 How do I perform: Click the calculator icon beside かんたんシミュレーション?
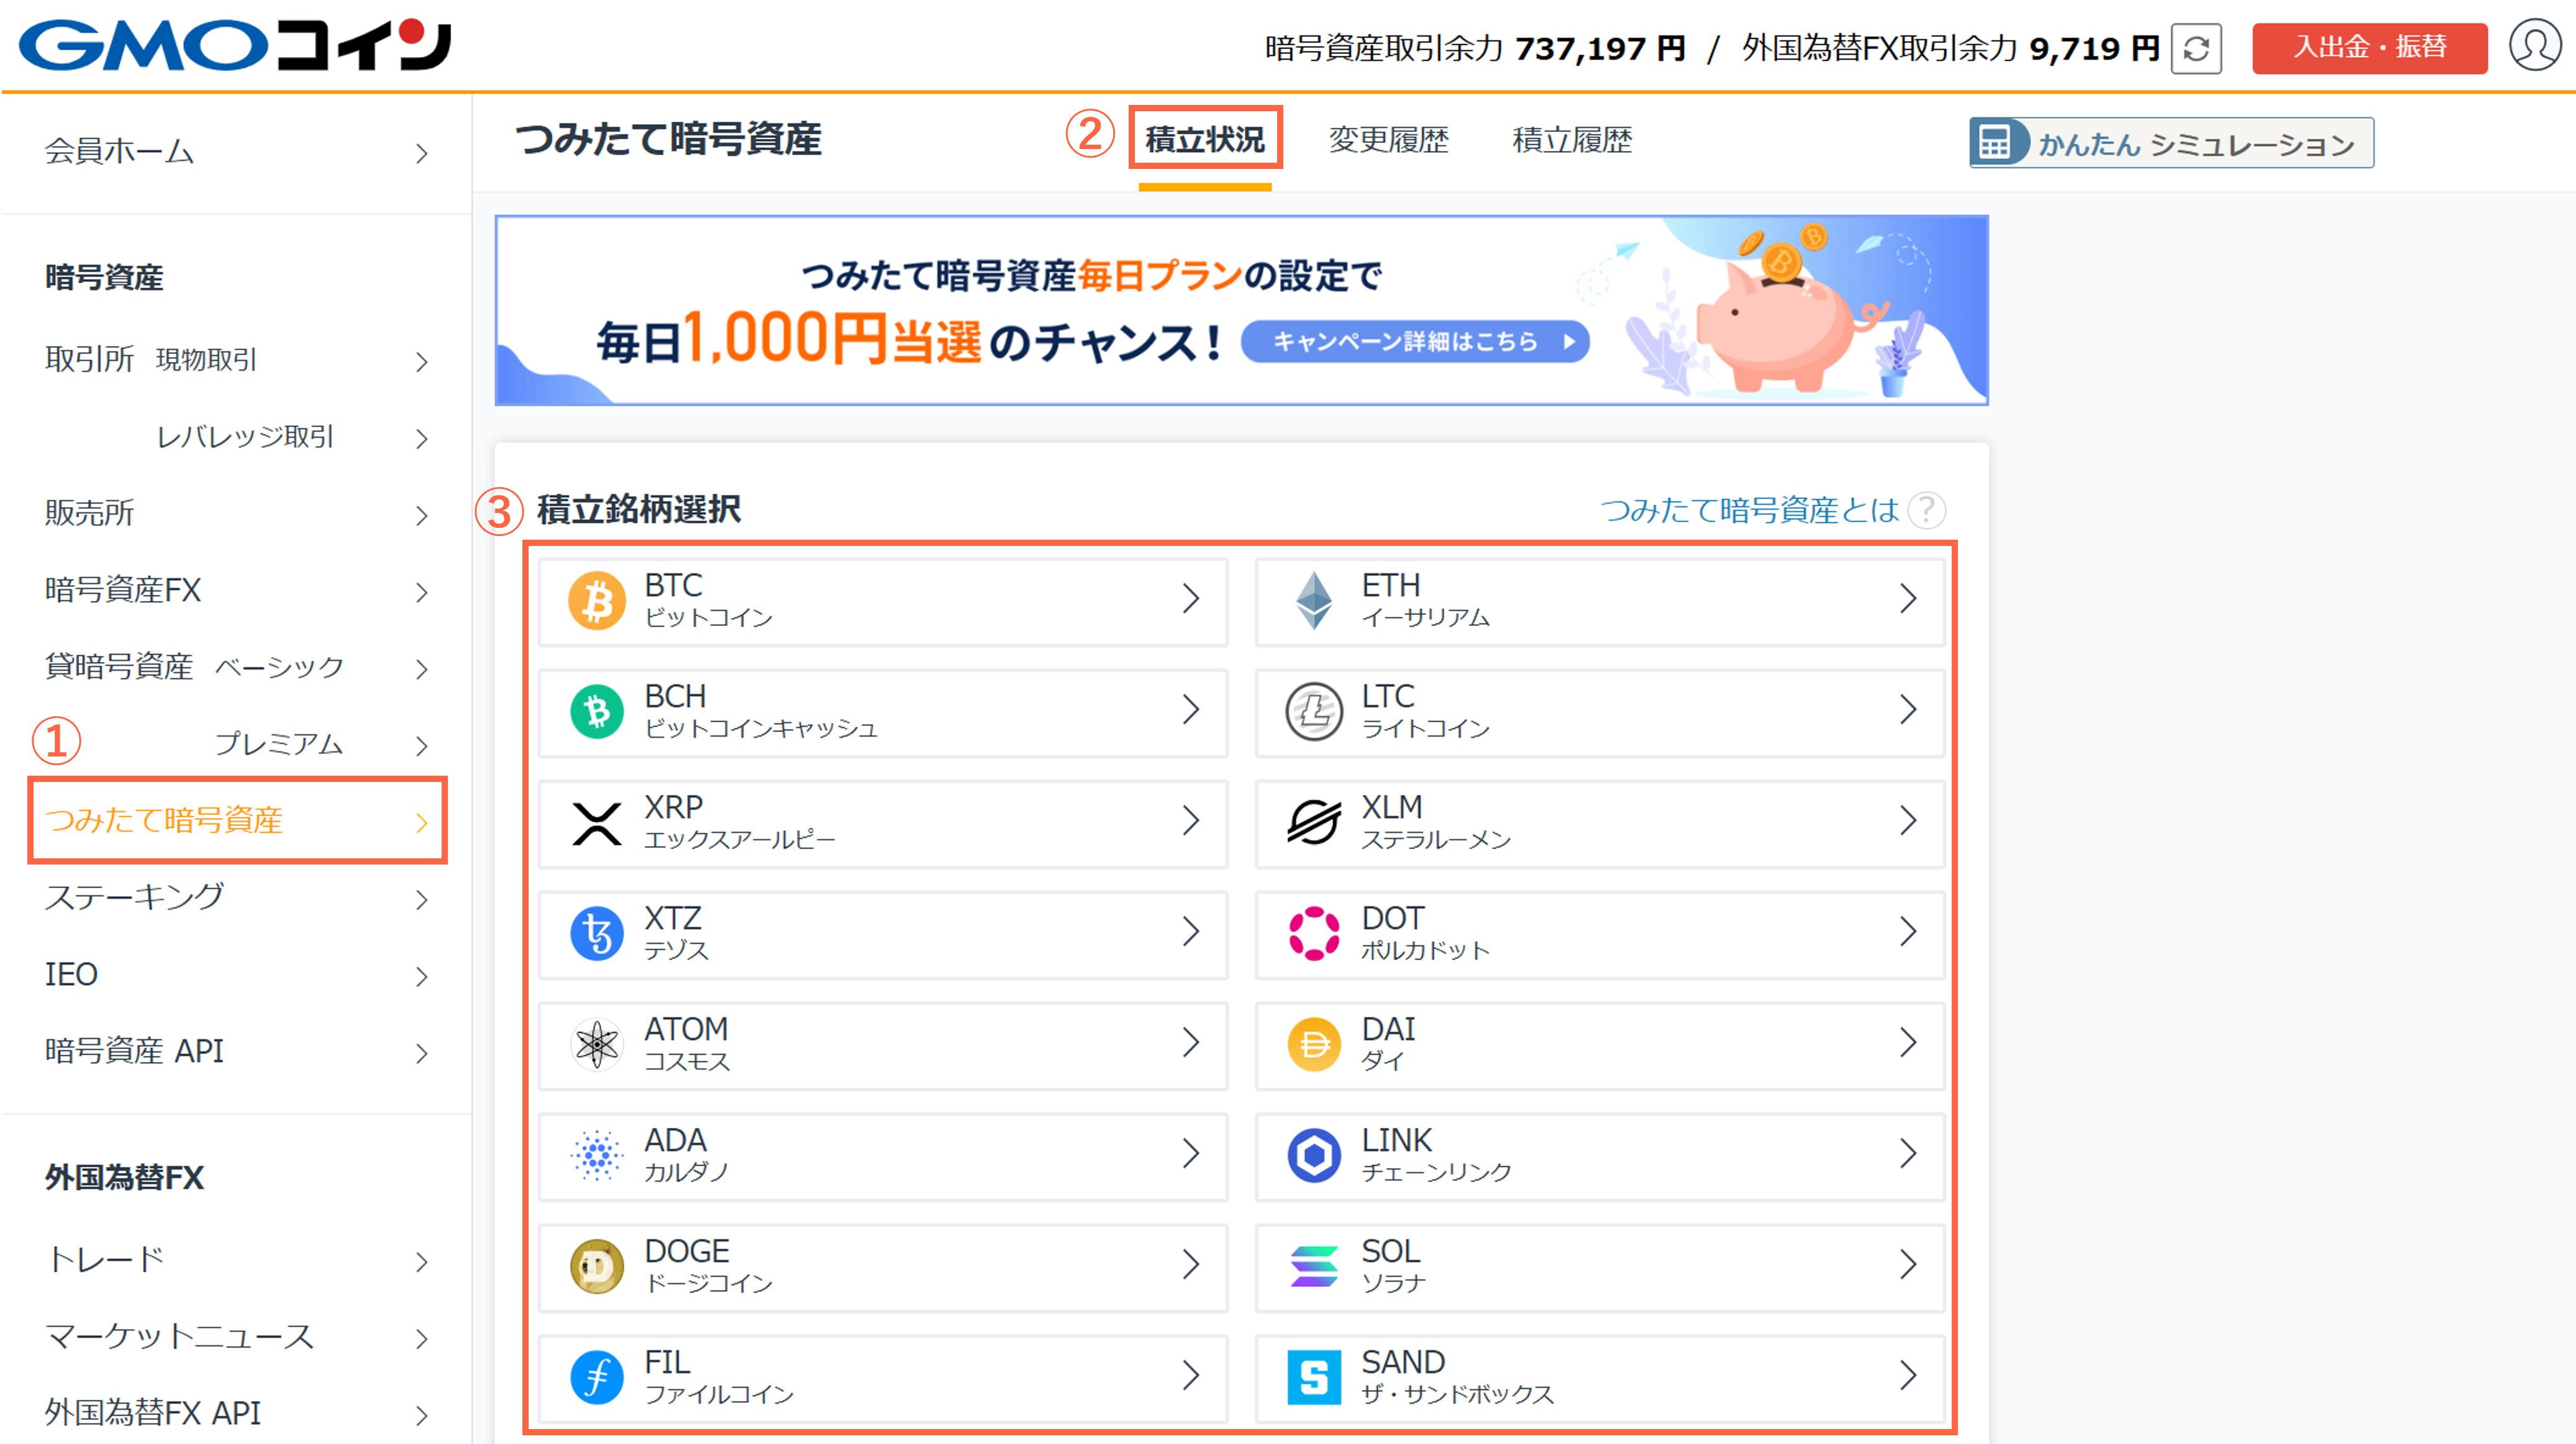[1995, 143]
